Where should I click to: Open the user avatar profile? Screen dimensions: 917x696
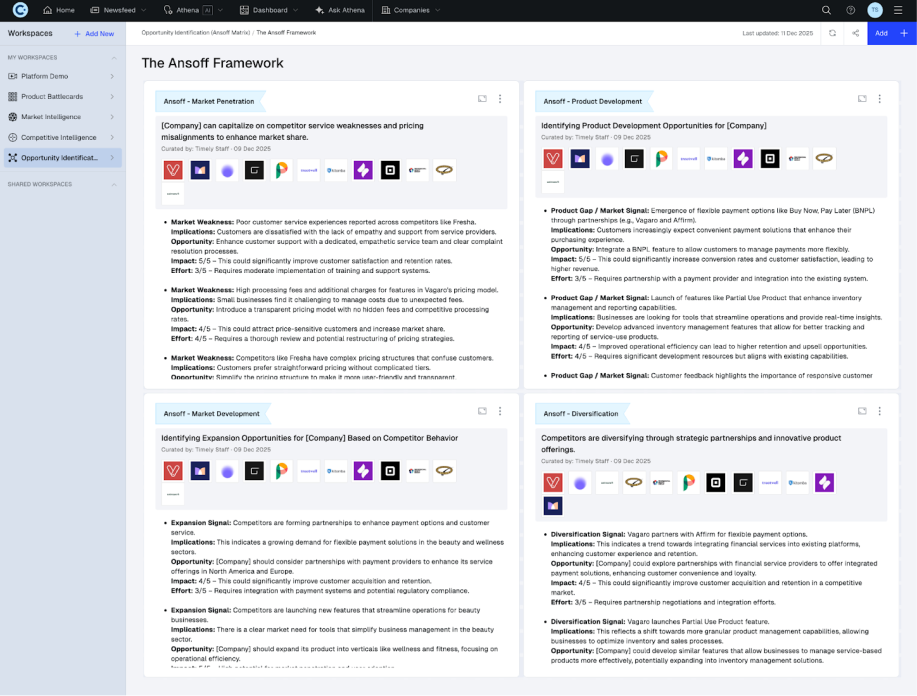pyautogui.click(x=875, y=10)
